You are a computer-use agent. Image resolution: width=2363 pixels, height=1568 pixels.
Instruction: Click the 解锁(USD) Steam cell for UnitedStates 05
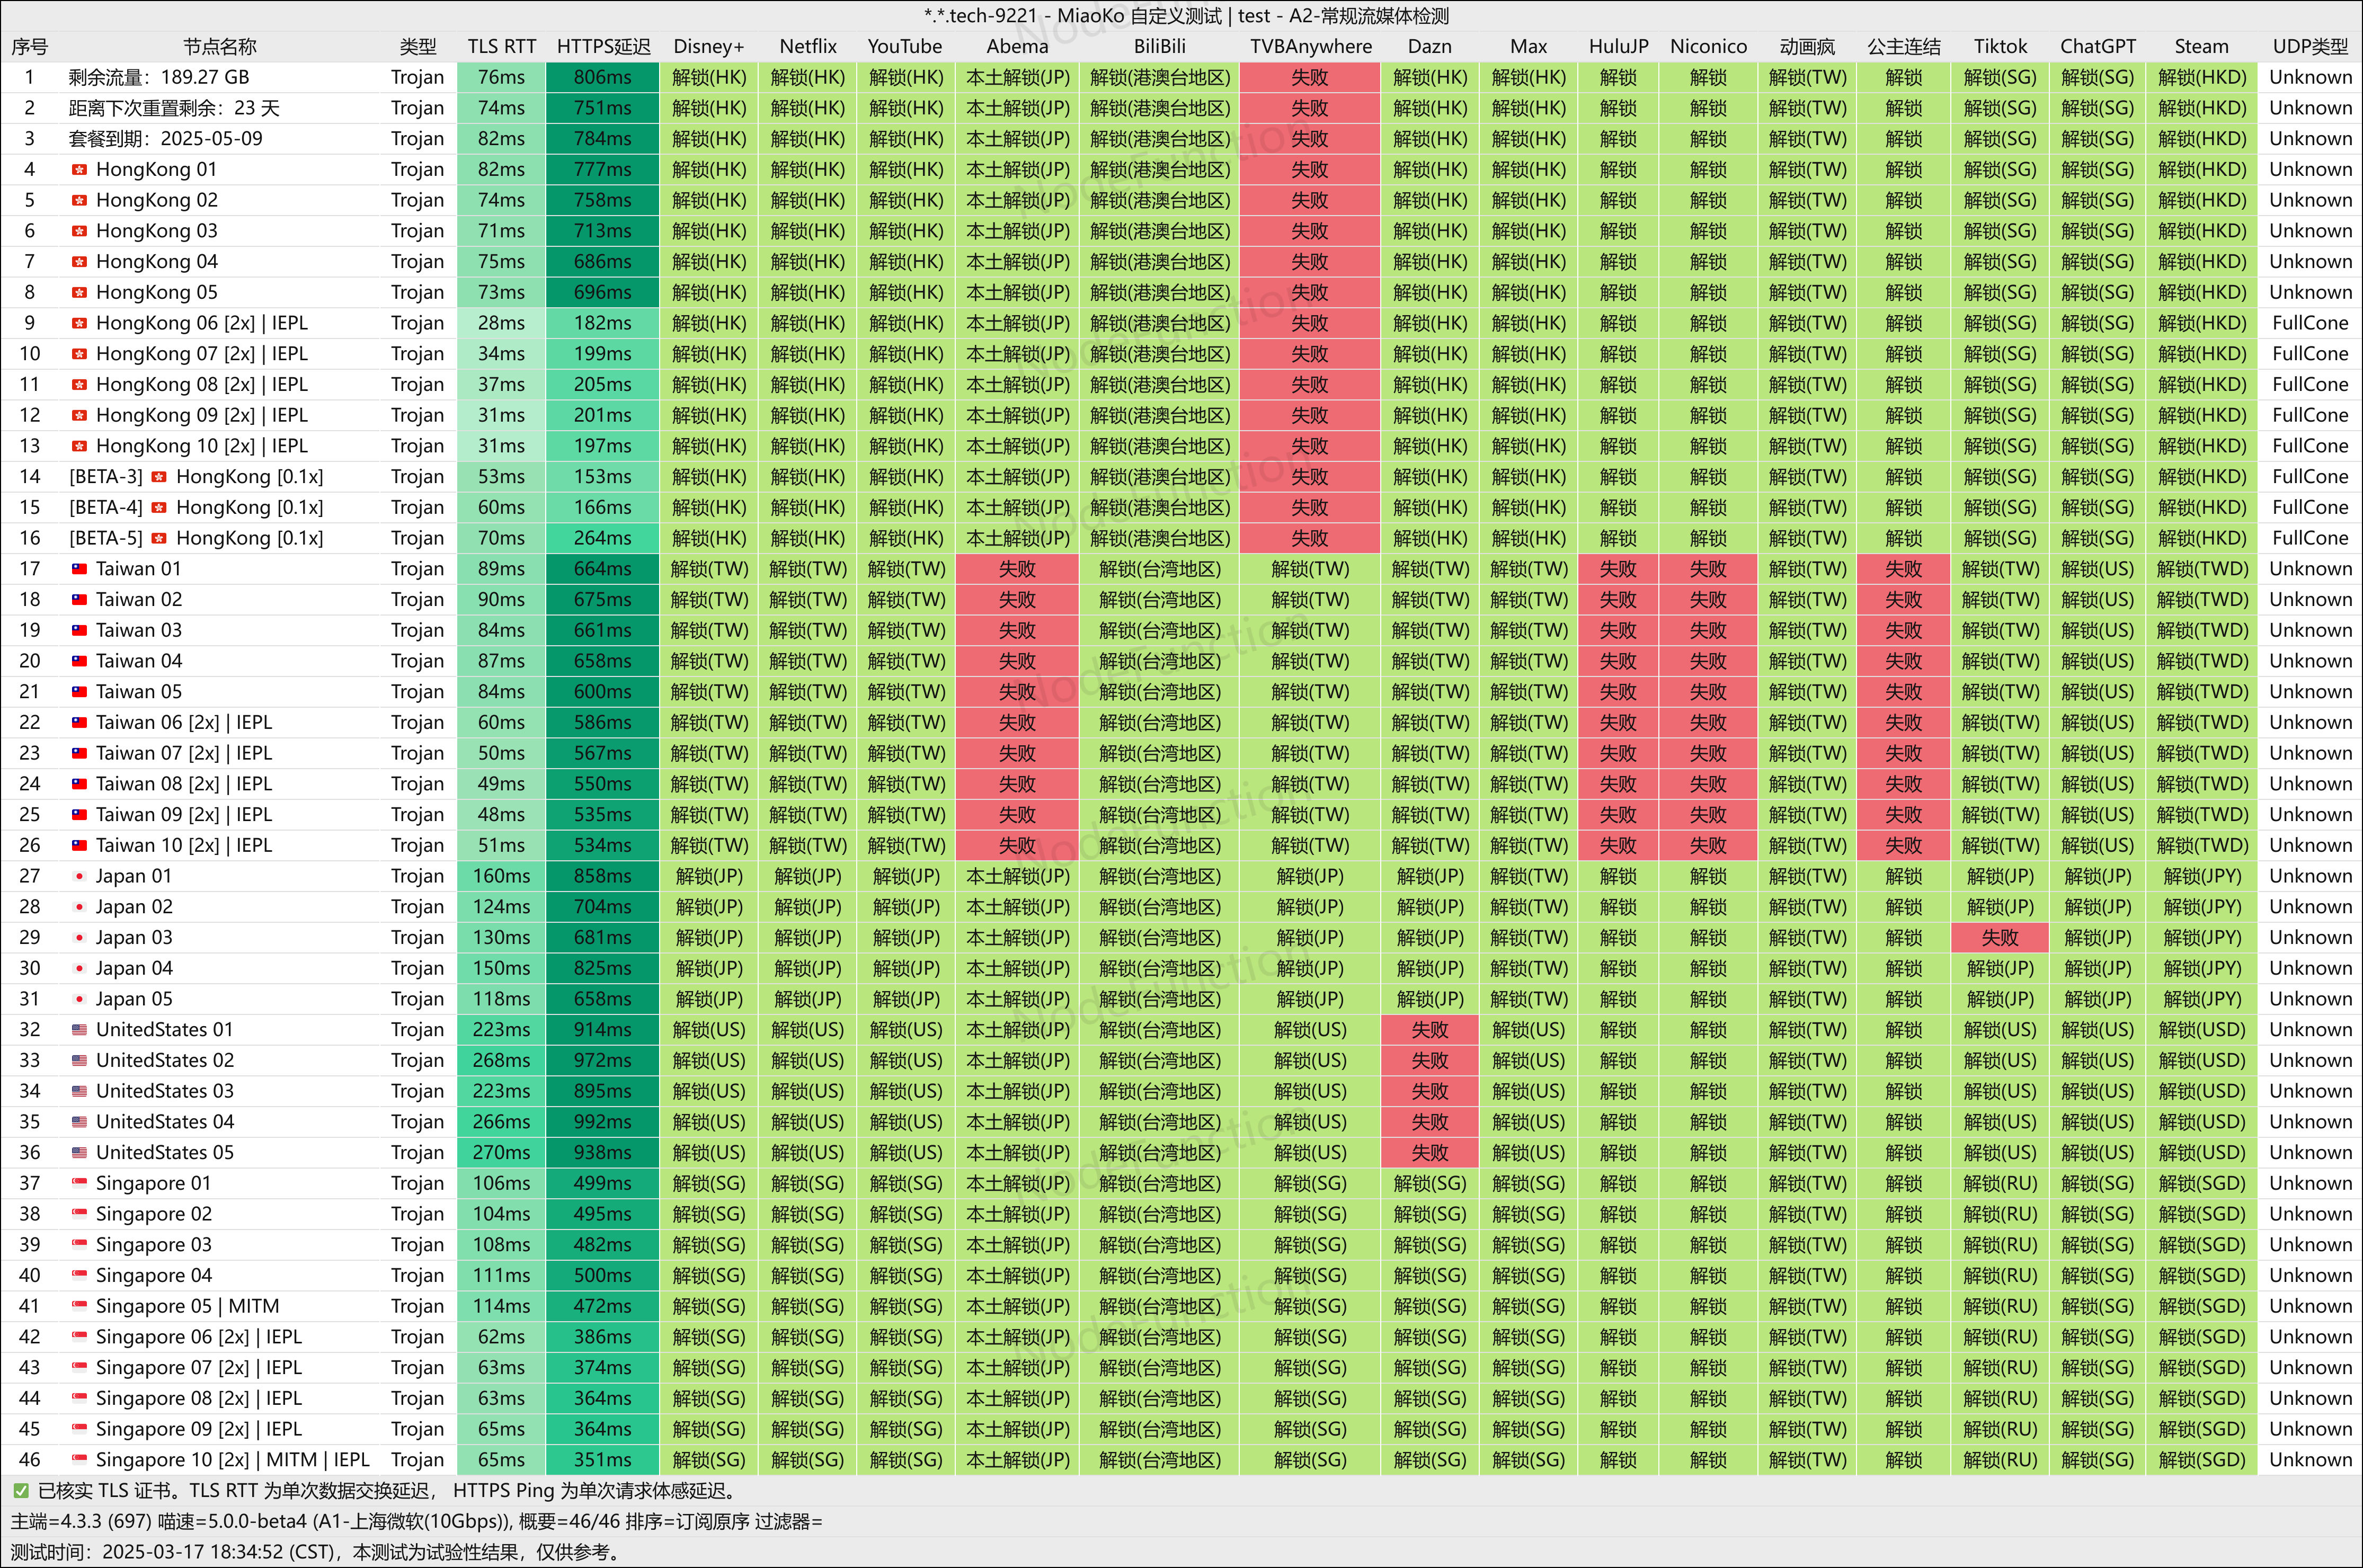point(2202,1153)
